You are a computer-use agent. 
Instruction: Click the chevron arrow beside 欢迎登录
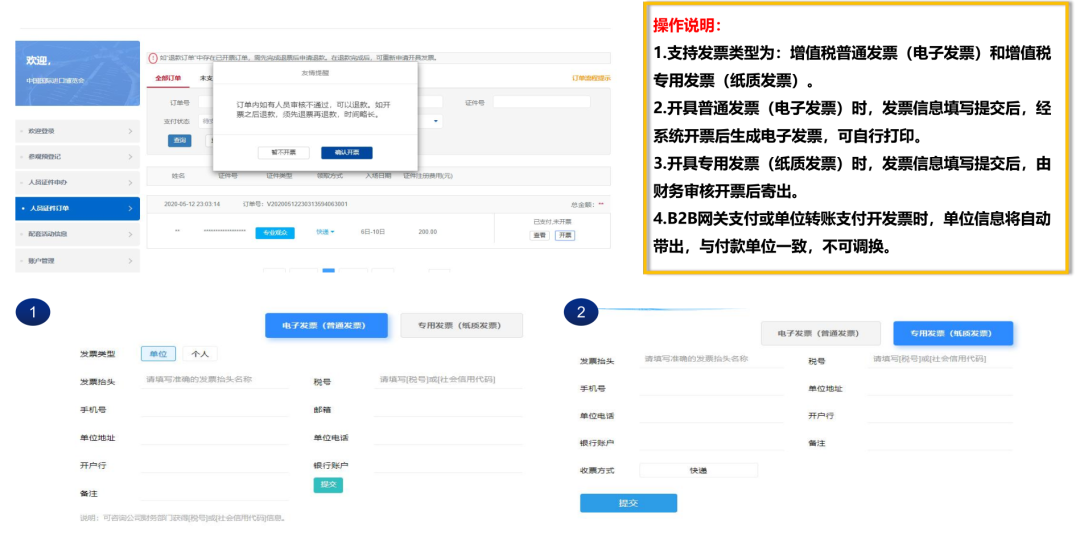[x=130, y=131]
